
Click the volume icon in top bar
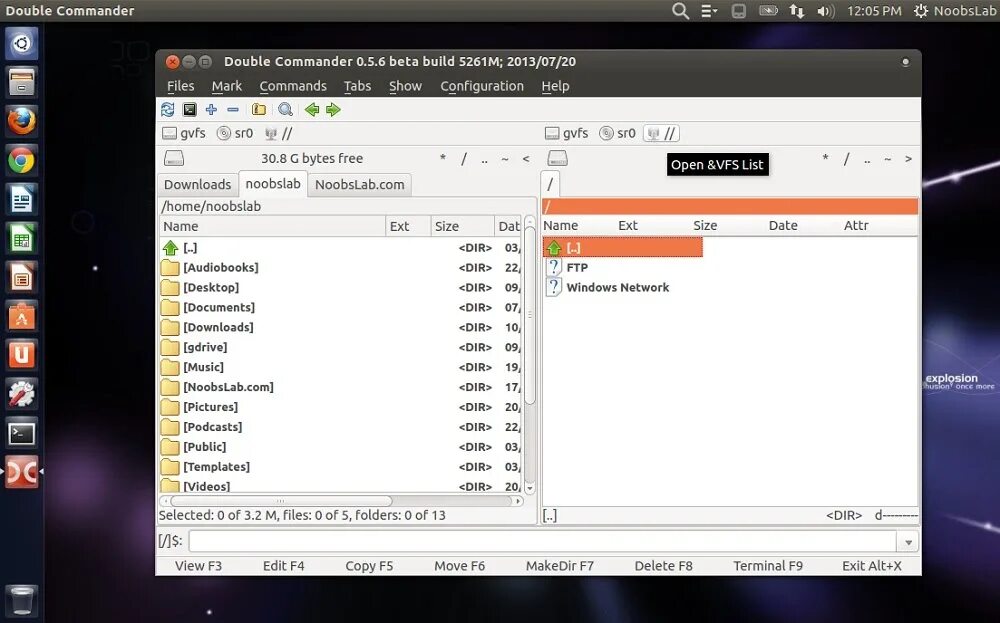pyautogui.click(x=825, y=11)
